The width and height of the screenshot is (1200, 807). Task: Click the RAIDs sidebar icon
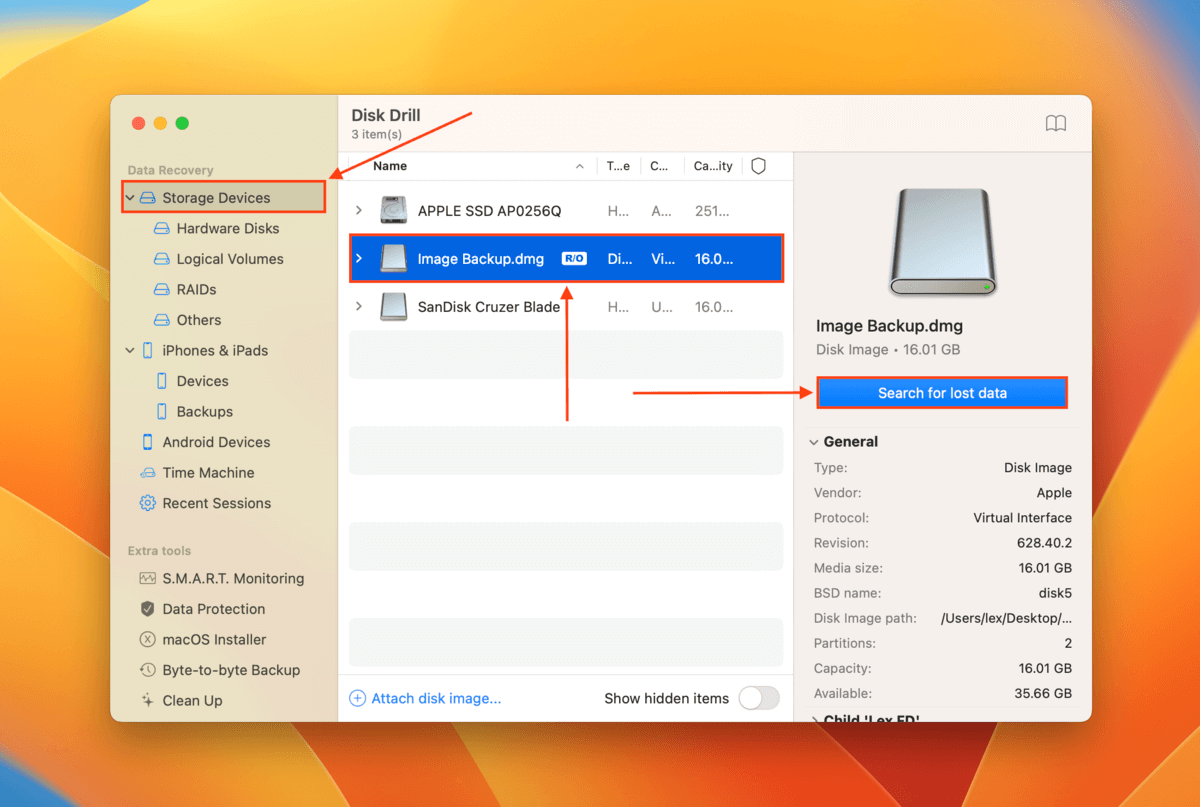point(162,289)
